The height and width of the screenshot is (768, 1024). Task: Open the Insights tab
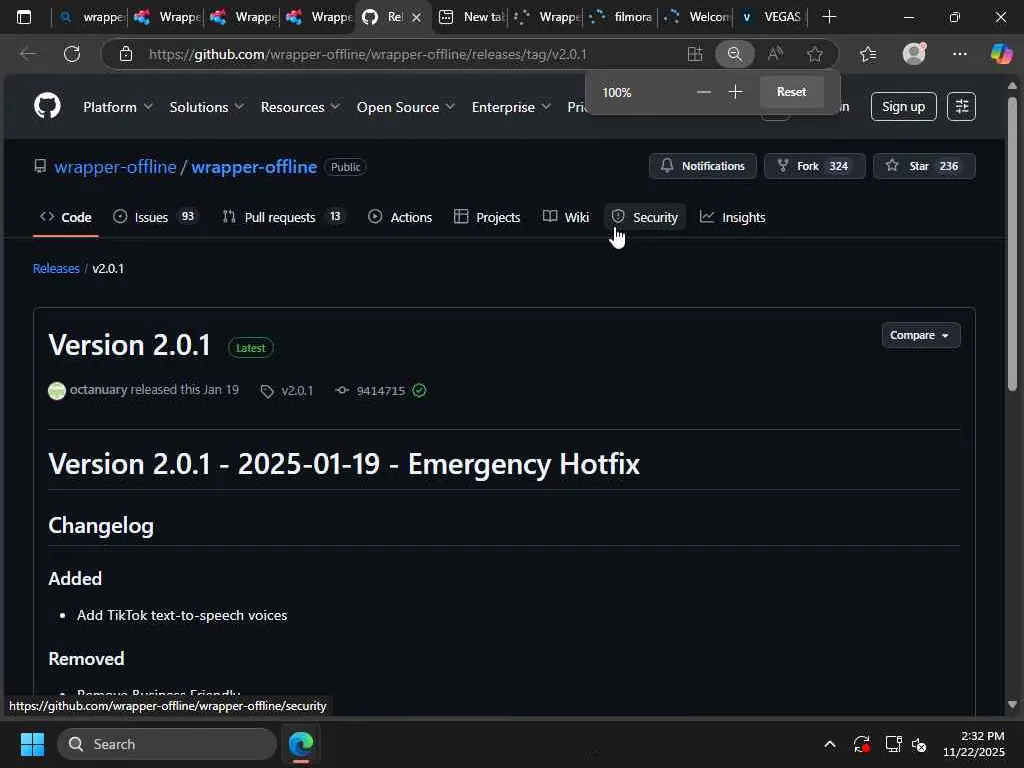click(x=732, y=217)
